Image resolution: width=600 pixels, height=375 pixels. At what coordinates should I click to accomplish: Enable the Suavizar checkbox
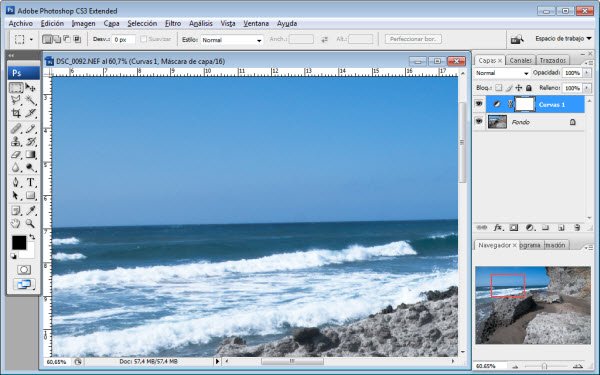[x=143, y=39]
